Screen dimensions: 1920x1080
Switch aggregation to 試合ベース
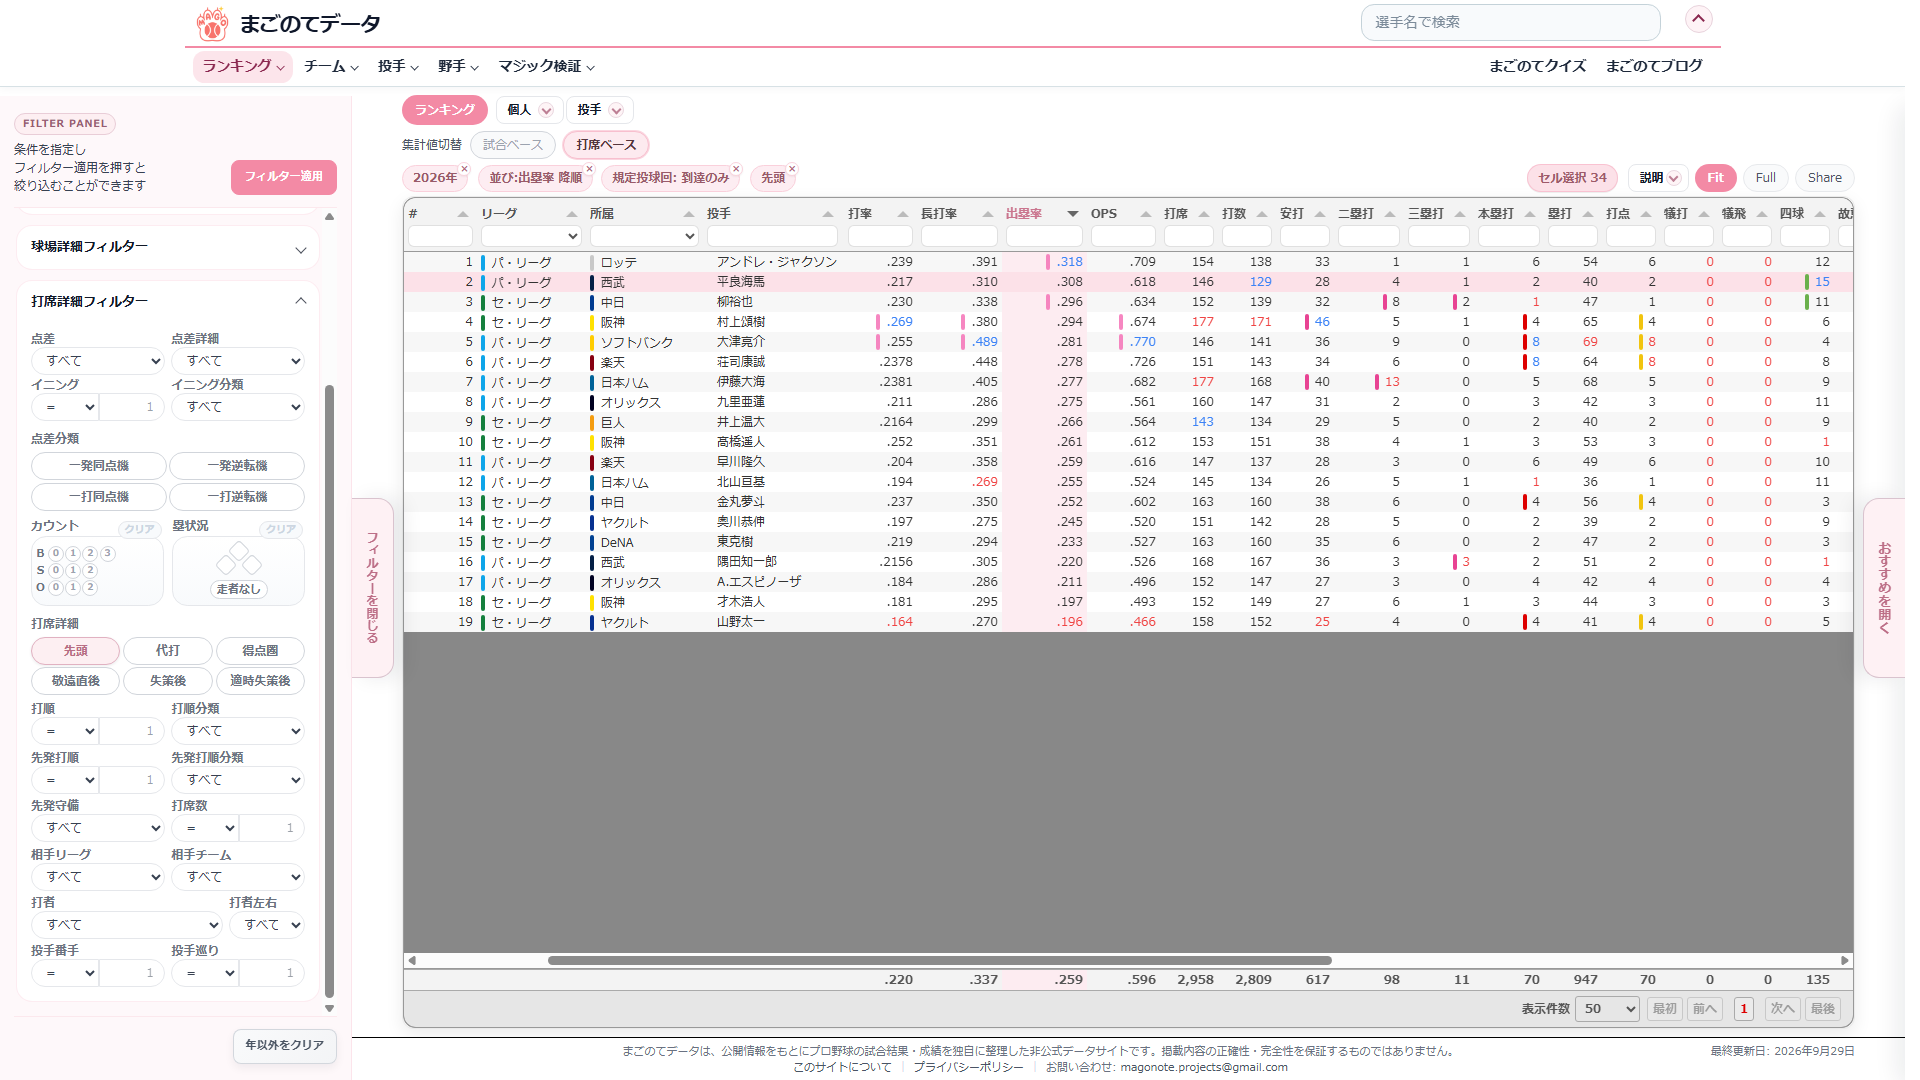[x=513, y=145]
